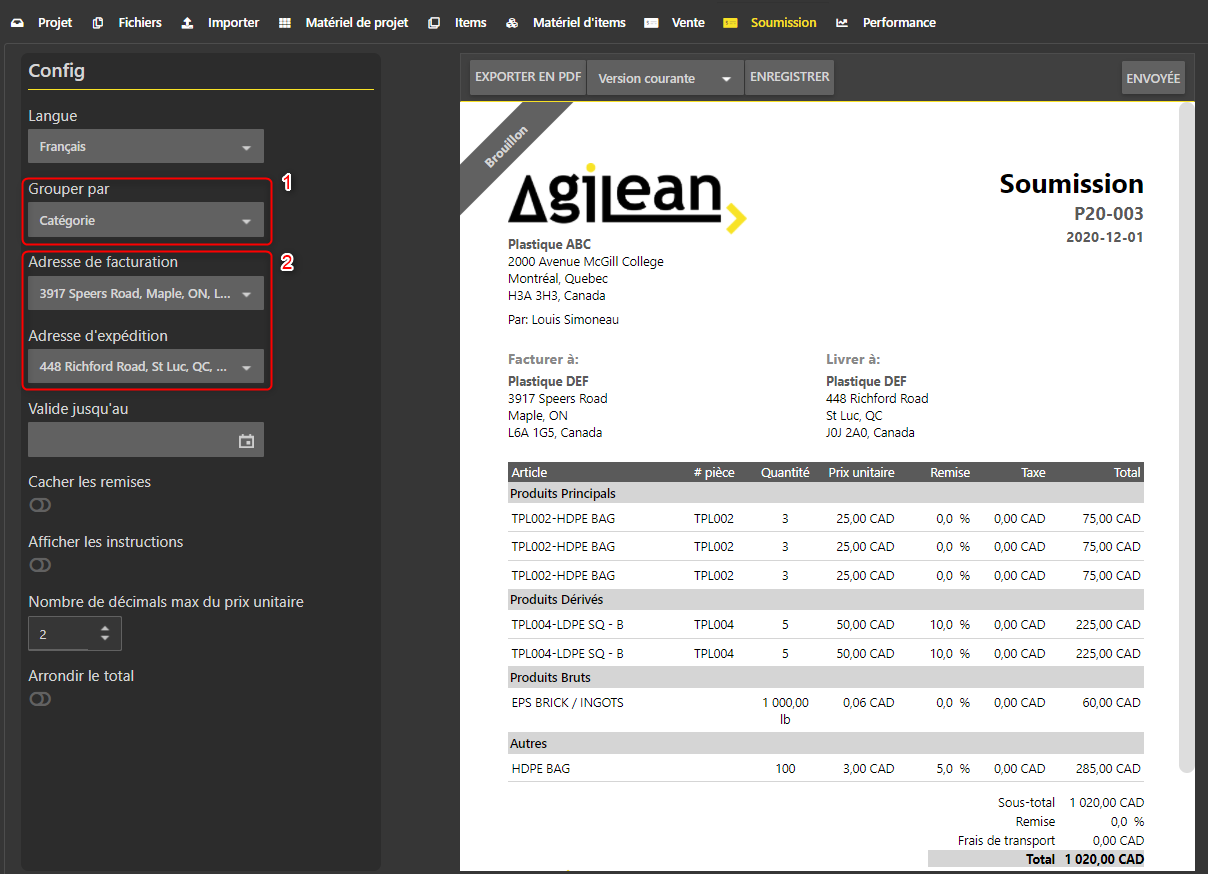This screenshot has height=874, width=1208.
Task: Click the Performance chart icon
Action: (842, 22)
